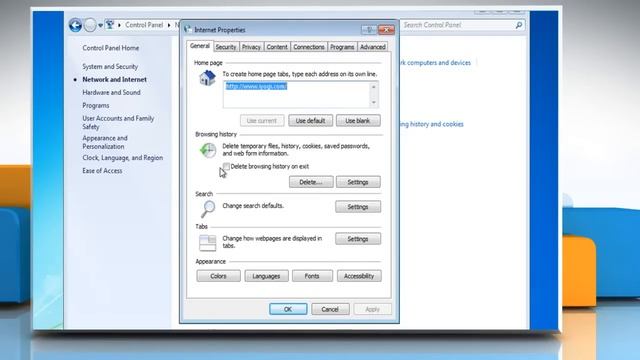Click the Languages button
The height and width of the screenshot is (360, 640).
[x=266, y=276]
